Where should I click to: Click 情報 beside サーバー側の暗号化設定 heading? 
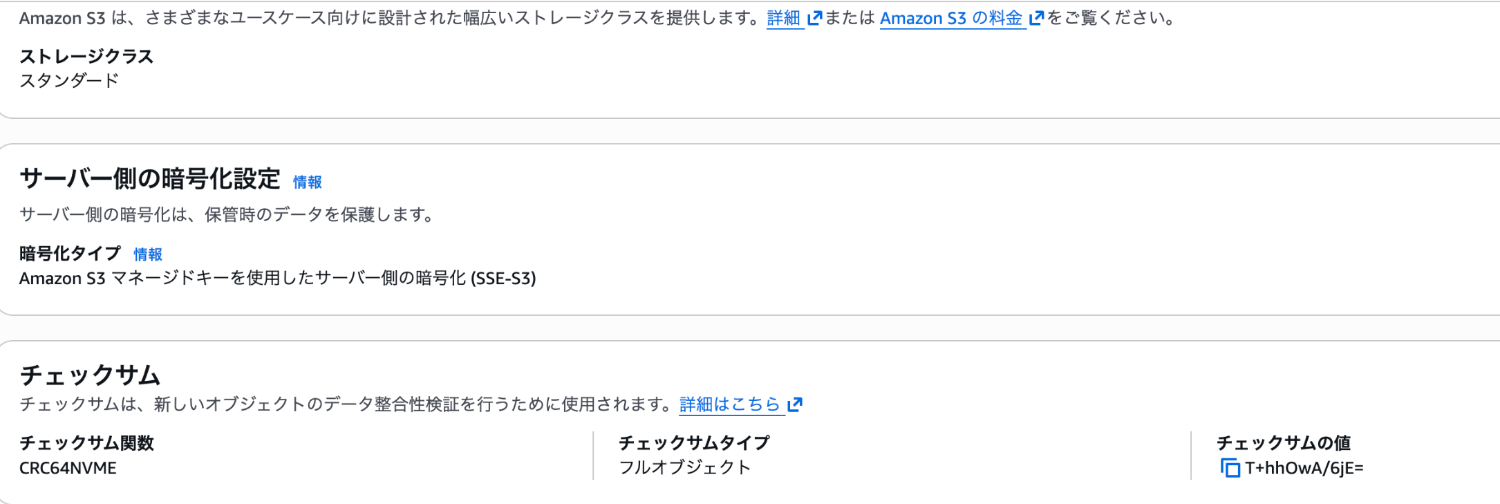coord(307,182)
